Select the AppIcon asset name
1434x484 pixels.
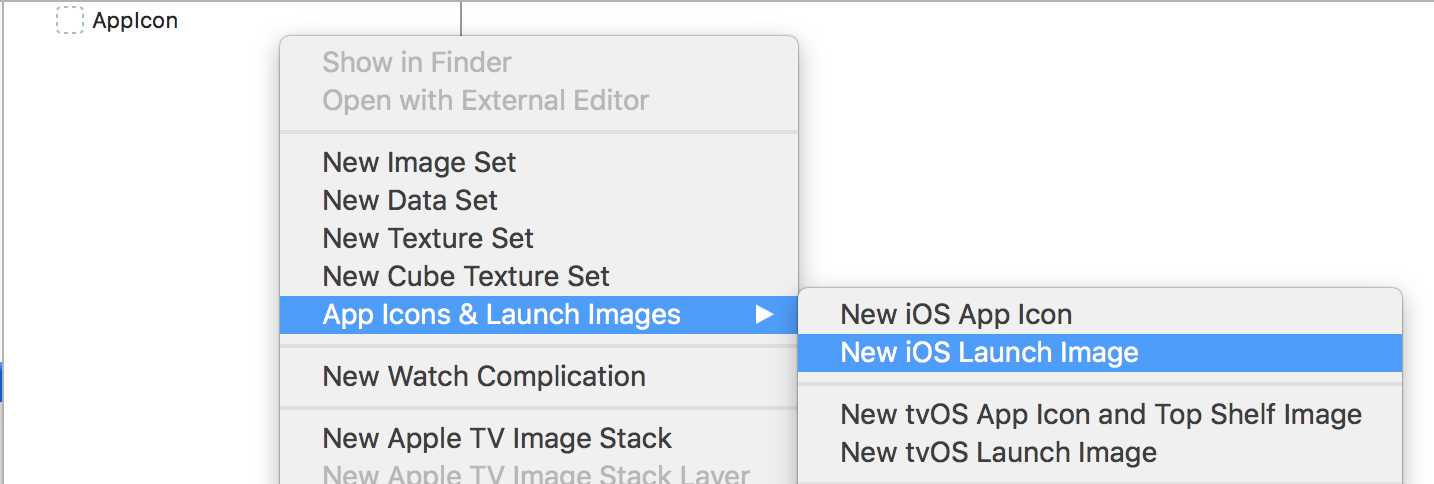(x=135, y=20)
